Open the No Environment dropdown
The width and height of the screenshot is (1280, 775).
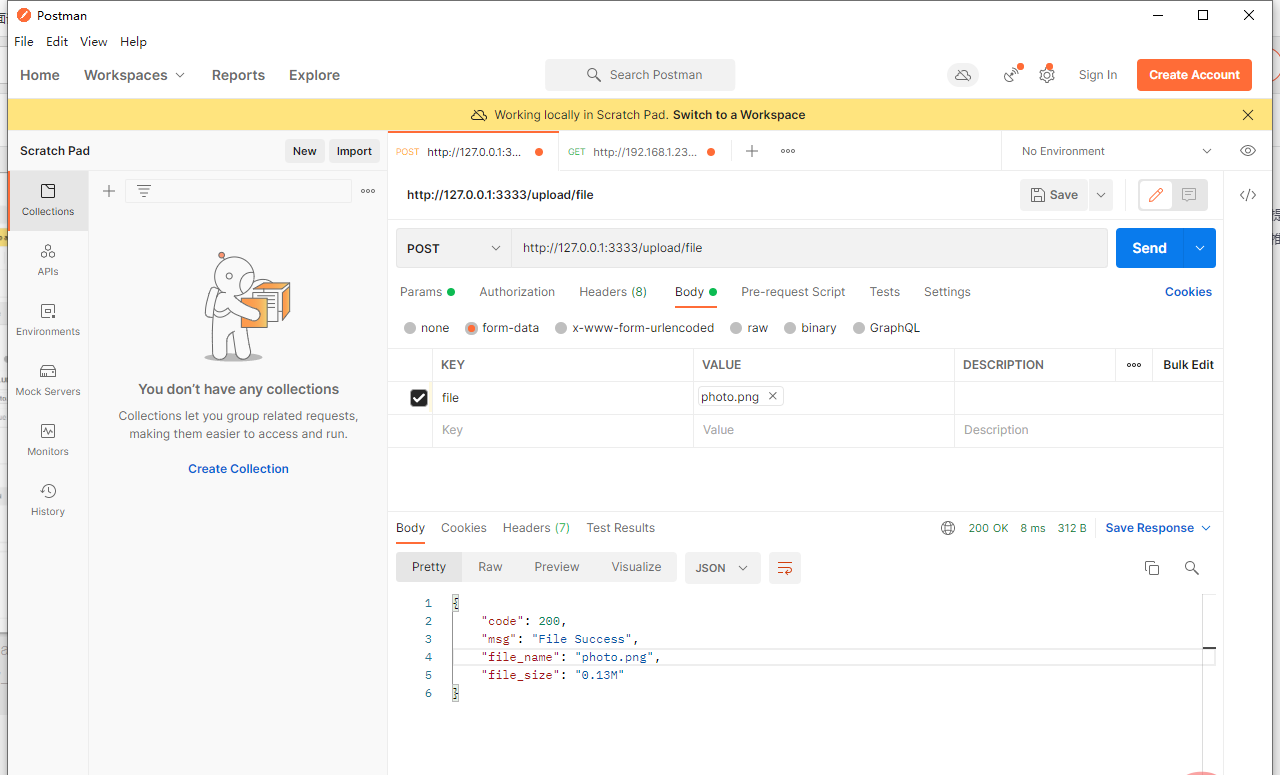tap(1116, 151)
